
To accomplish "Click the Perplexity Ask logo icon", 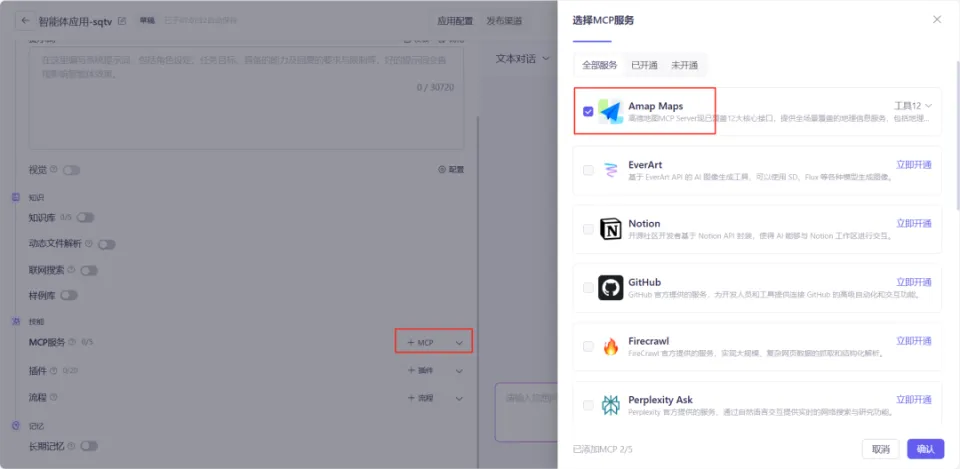I will pyautogui.click(x=610, y=405).
